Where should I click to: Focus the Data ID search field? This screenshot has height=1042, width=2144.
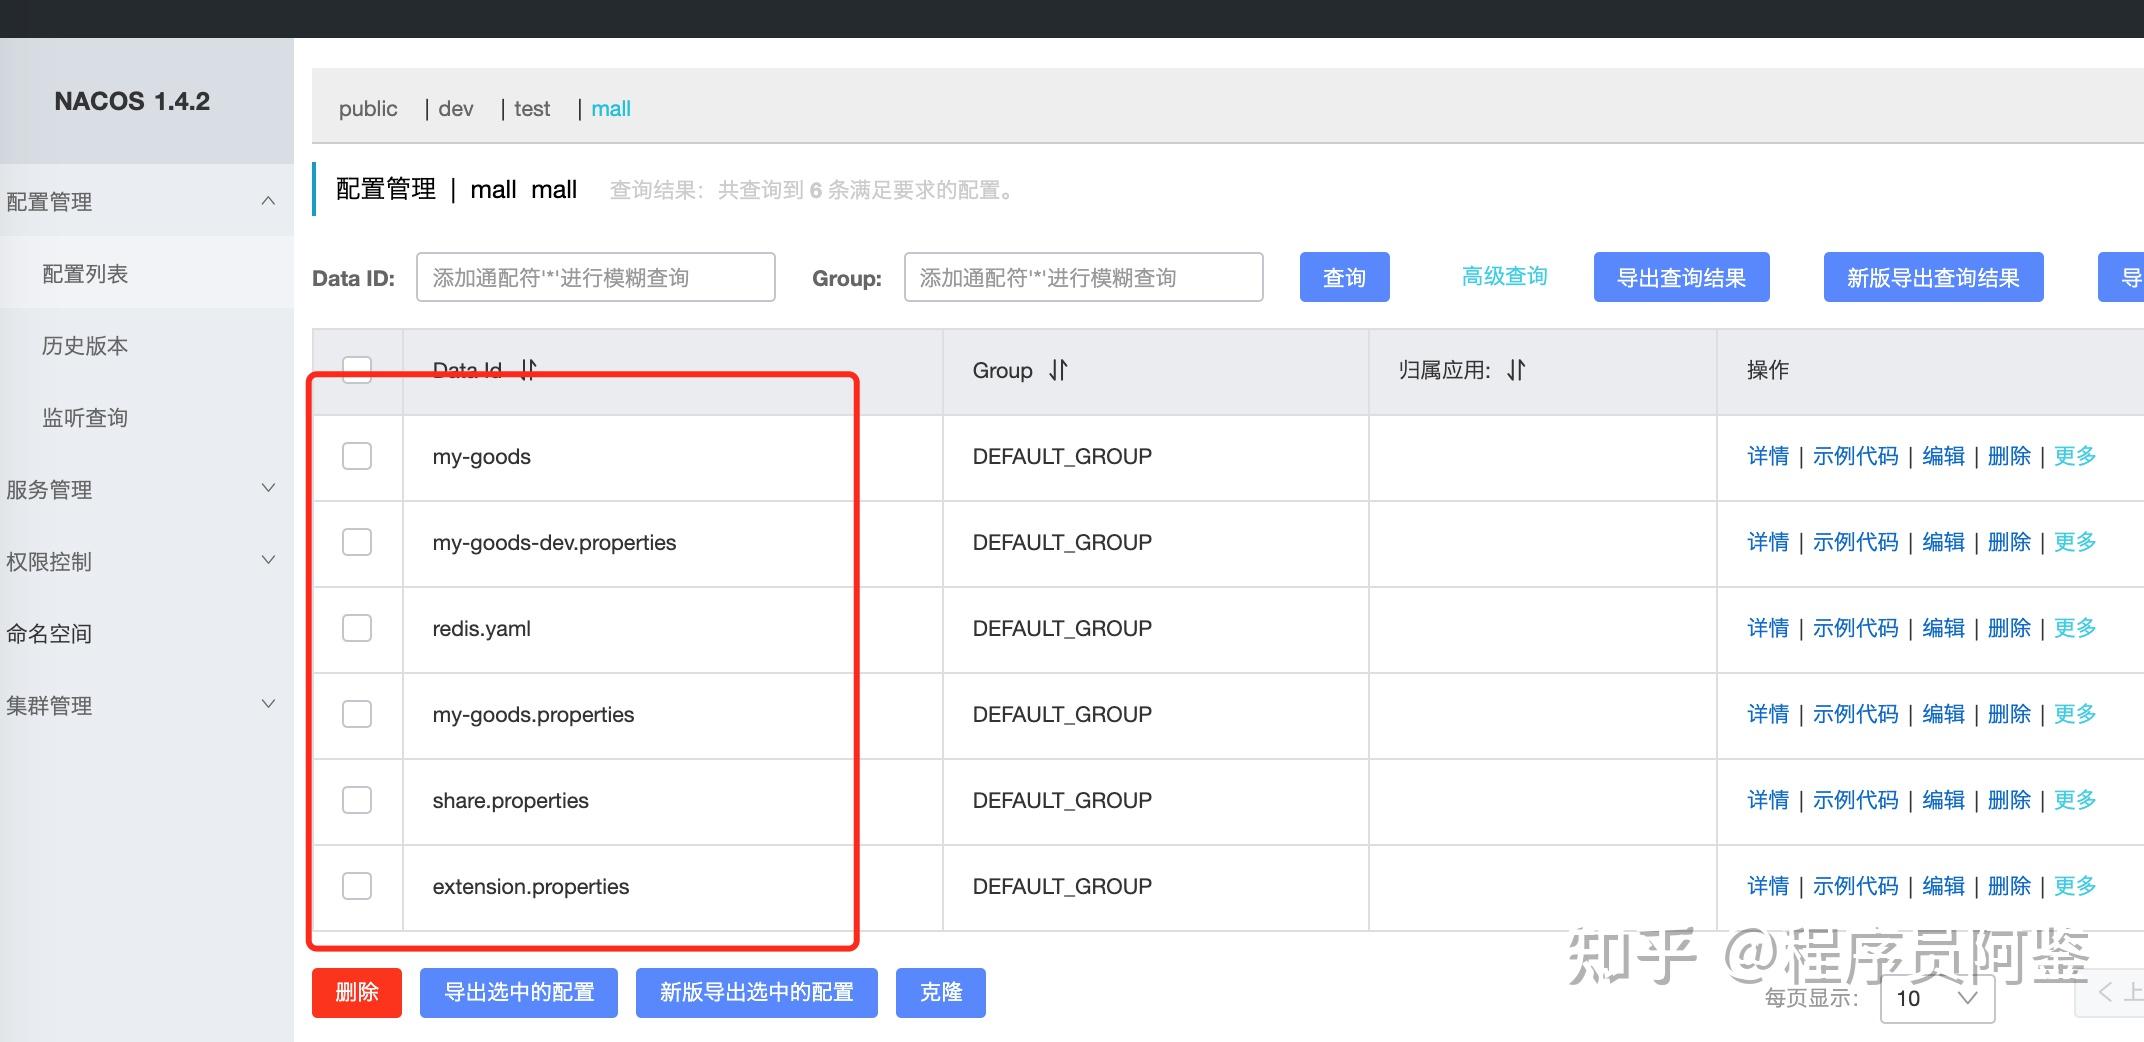(x=596, y=277)
